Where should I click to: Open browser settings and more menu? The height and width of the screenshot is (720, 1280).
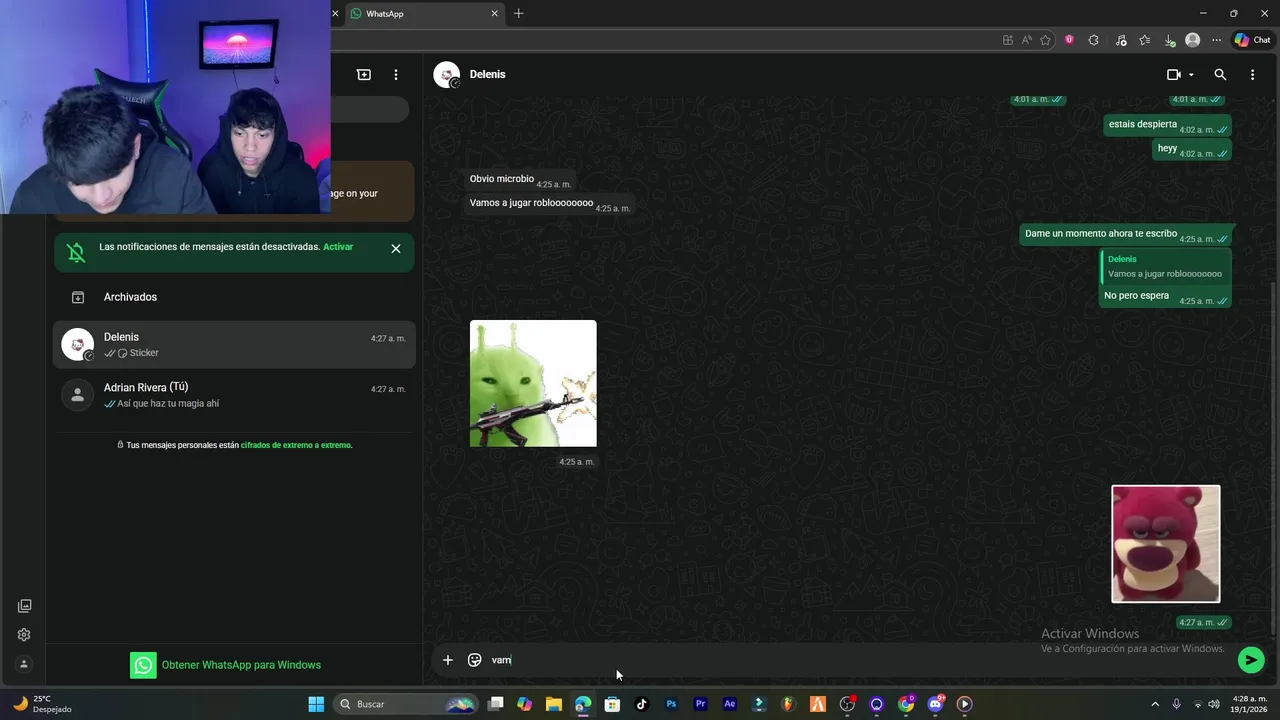[x=1216, y=40]
